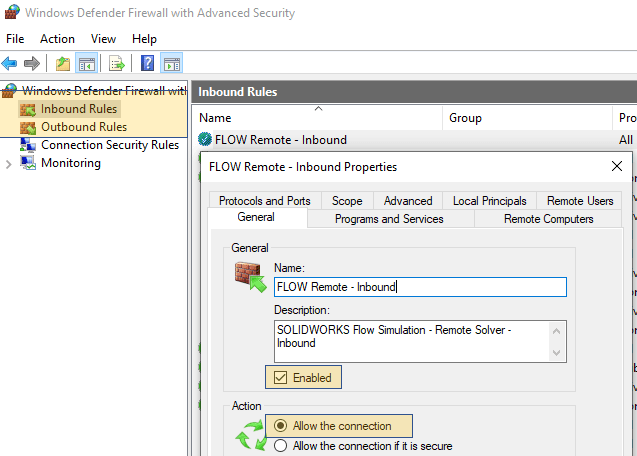Switch to Remote Users tab
The image size is (637, 456).
pos(580,201)
